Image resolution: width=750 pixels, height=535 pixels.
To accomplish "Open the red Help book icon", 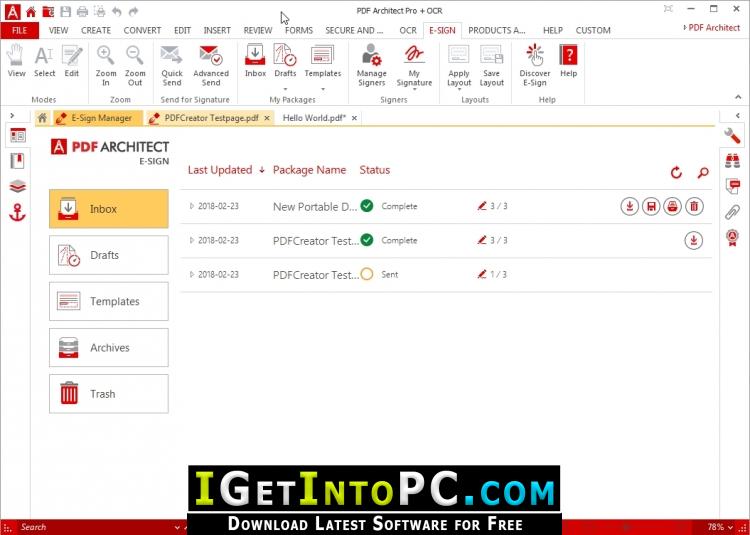I will click(568, 61).
